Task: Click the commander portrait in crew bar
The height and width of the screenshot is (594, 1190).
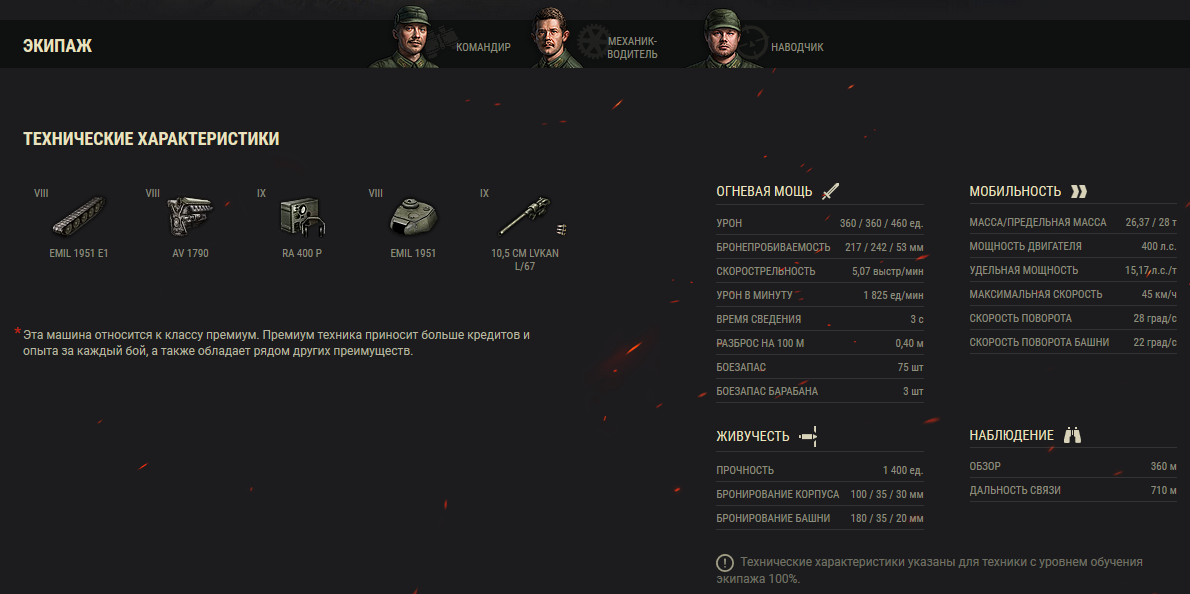Action: pos(405,39)
